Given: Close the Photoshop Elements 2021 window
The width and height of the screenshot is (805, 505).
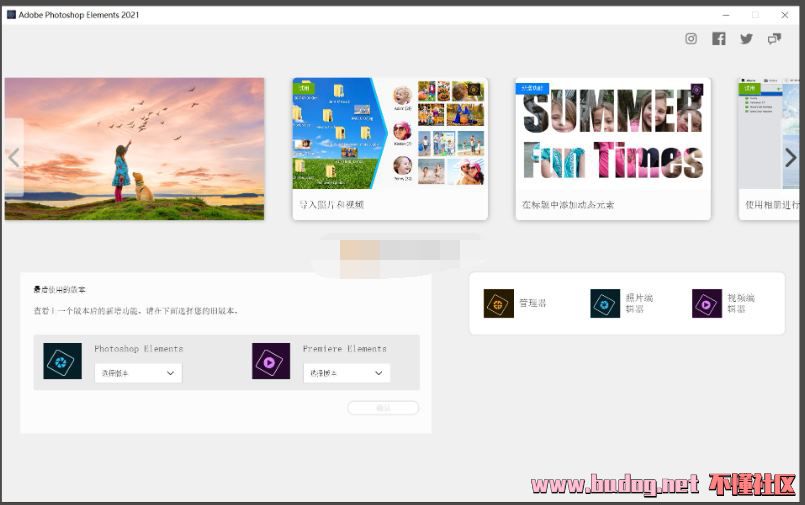Looking at the screenshot, I should coord(785,15).
